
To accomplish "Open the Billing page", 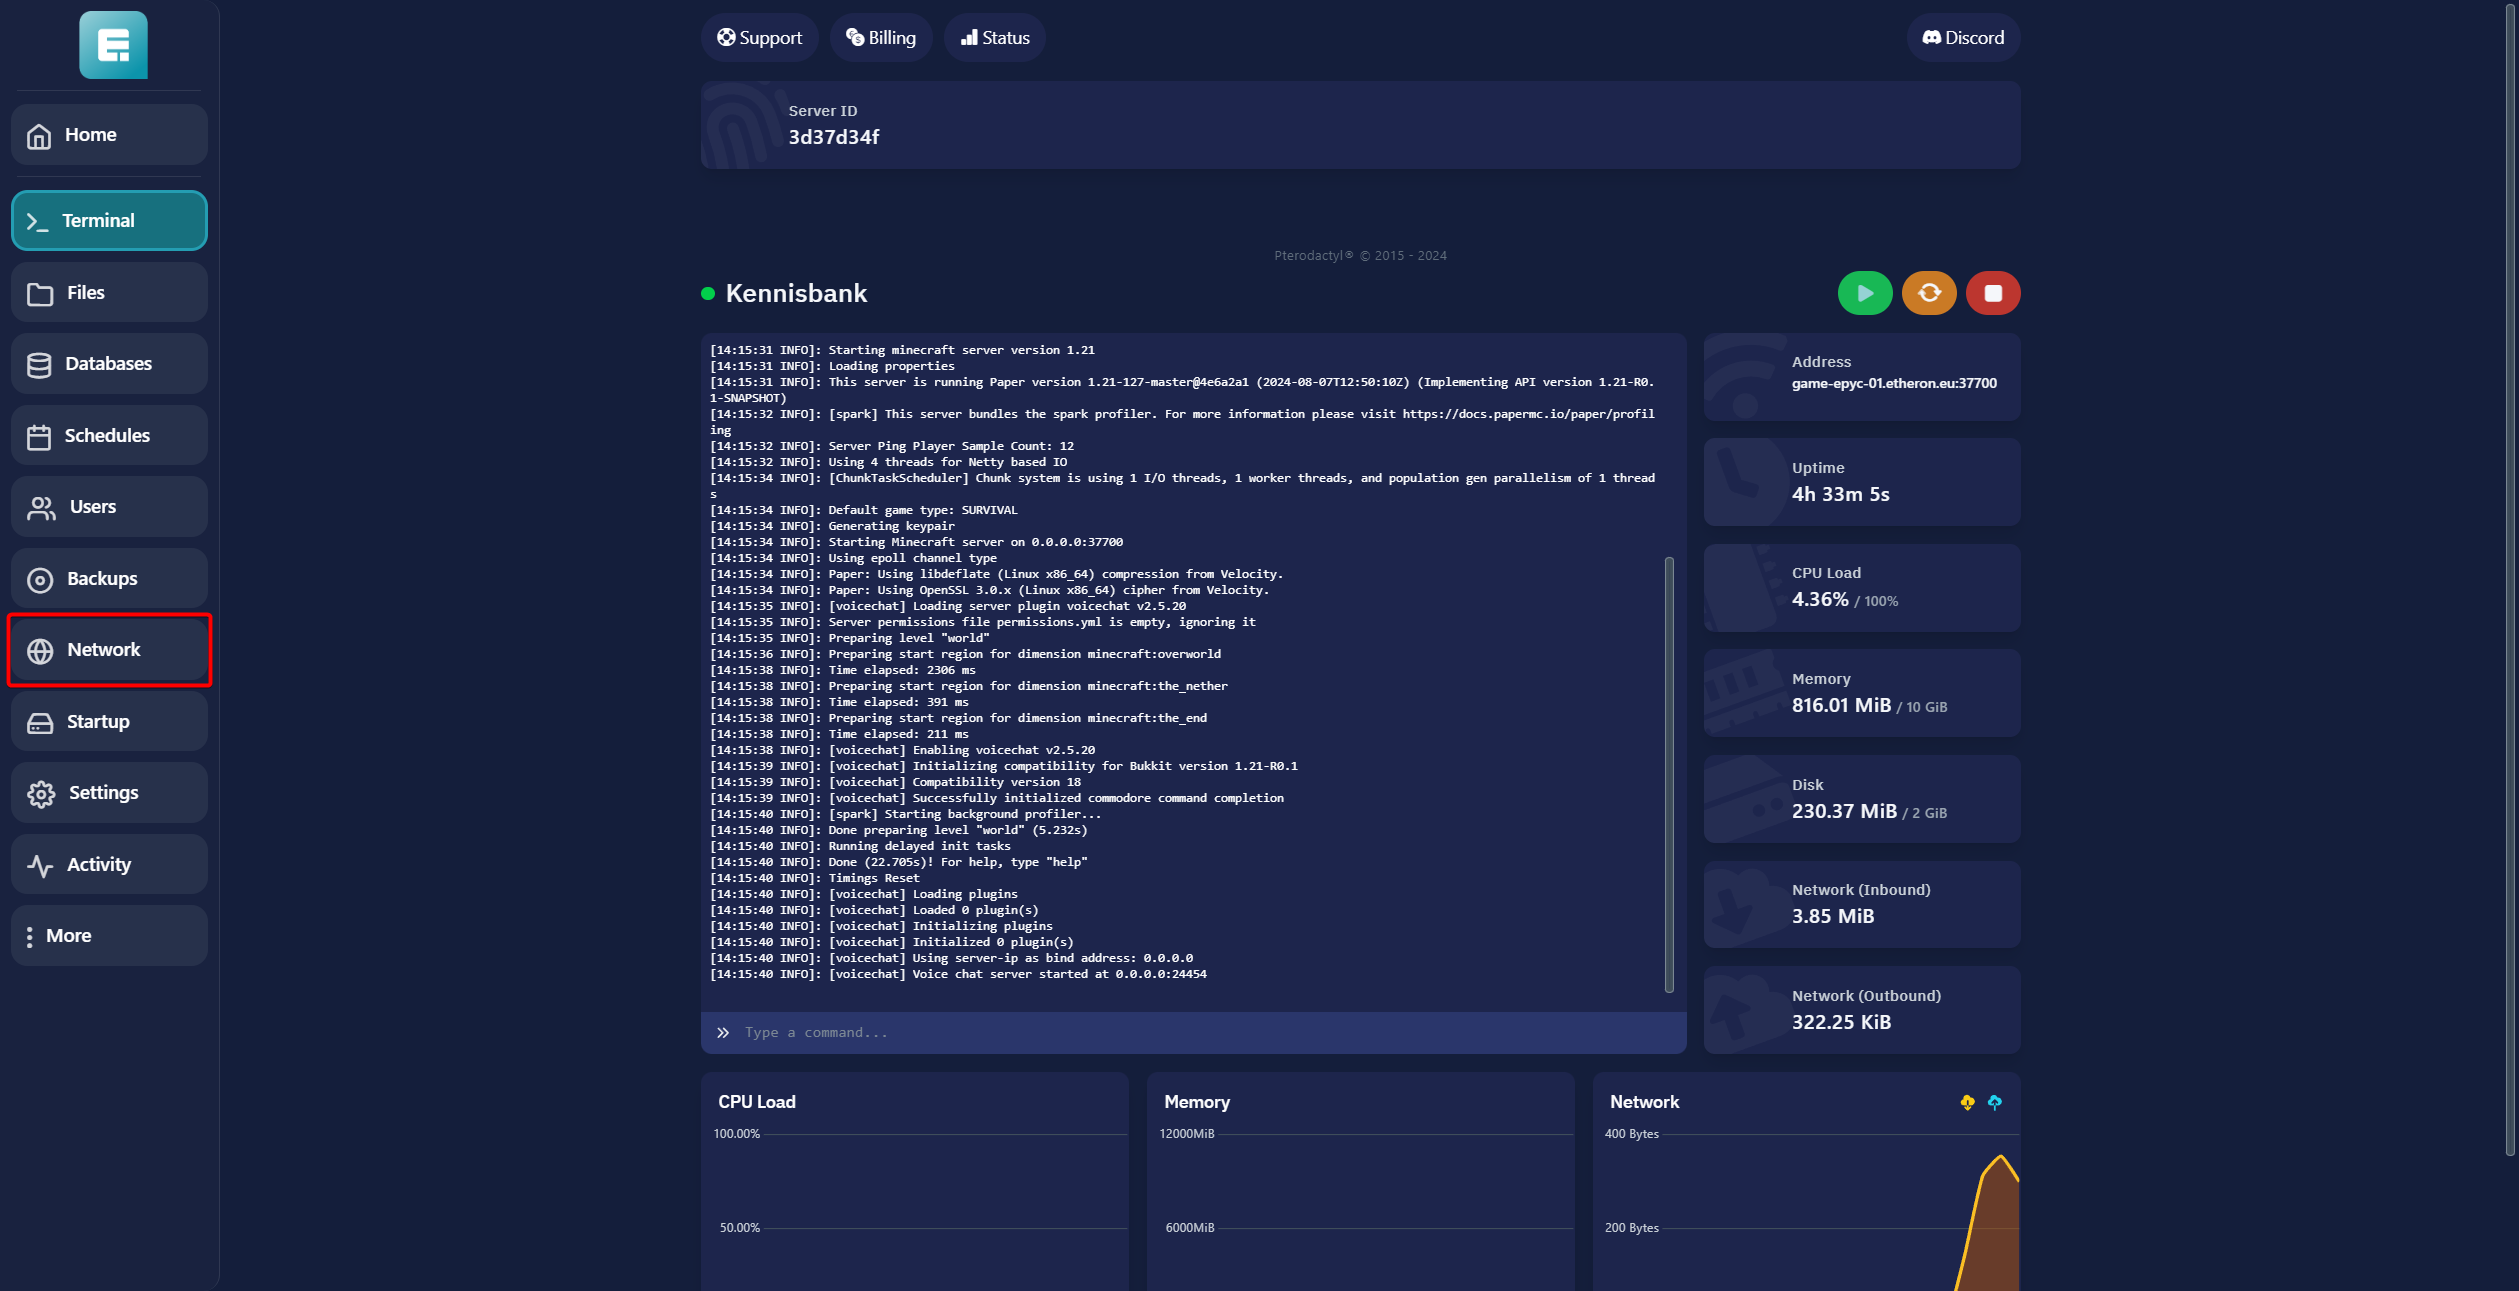I will (880, 38).
